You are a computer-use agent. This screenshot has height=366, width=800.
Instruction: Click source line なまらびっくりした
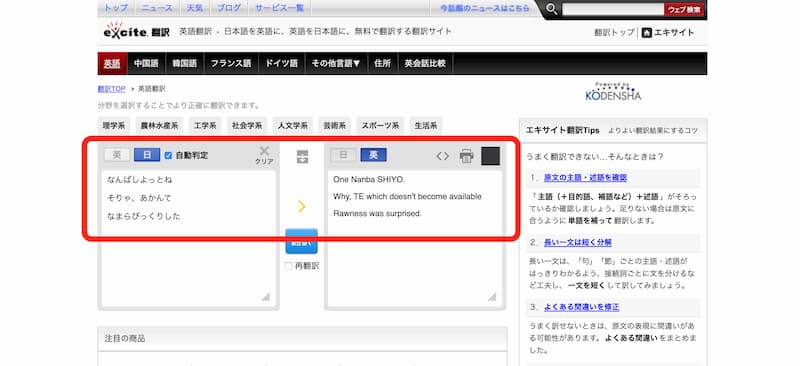pos(143,216)
